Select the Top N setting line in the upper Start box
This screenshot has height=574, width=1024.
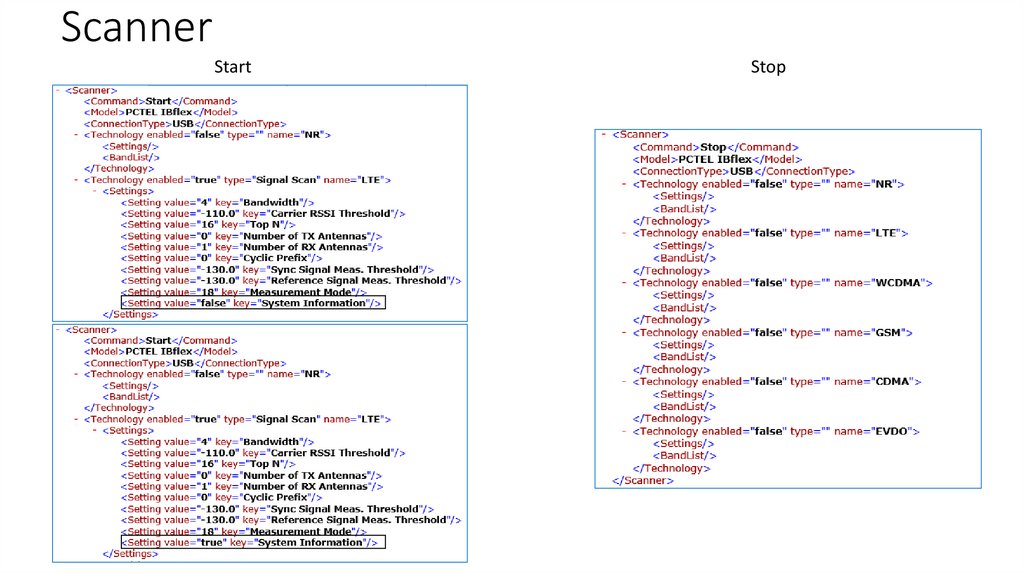[208, 225]
